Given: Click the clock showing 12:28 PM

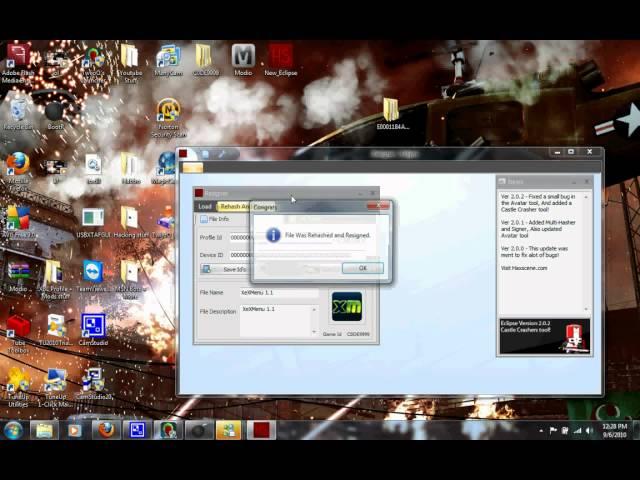Looking at the screenshot, I should [x=615, y=430].
